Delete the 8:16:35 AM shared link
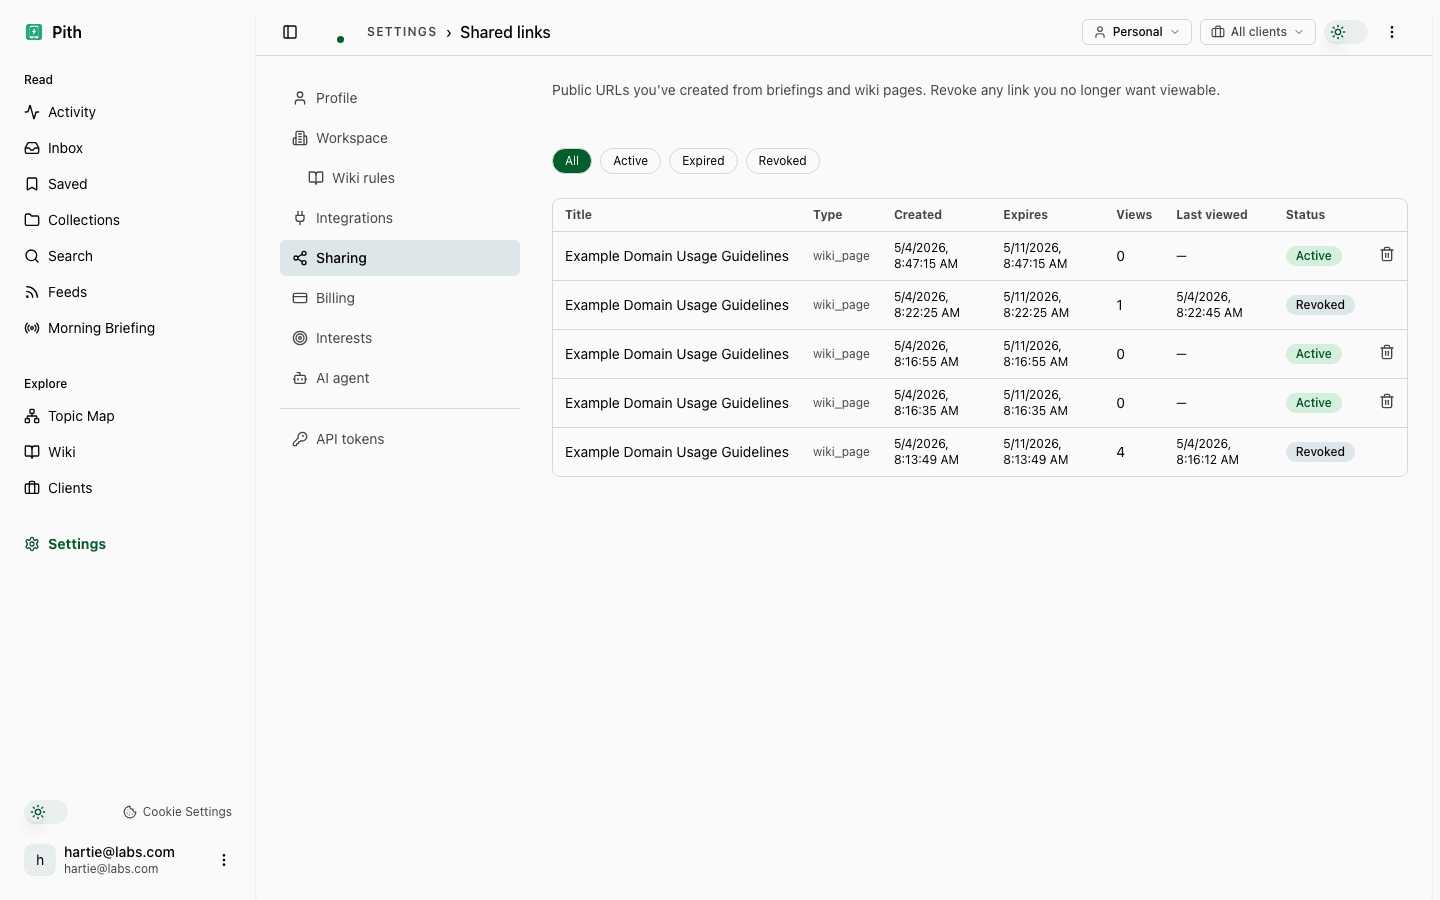This screenshot has width=1440, height=900. [x=1387, y=402]
